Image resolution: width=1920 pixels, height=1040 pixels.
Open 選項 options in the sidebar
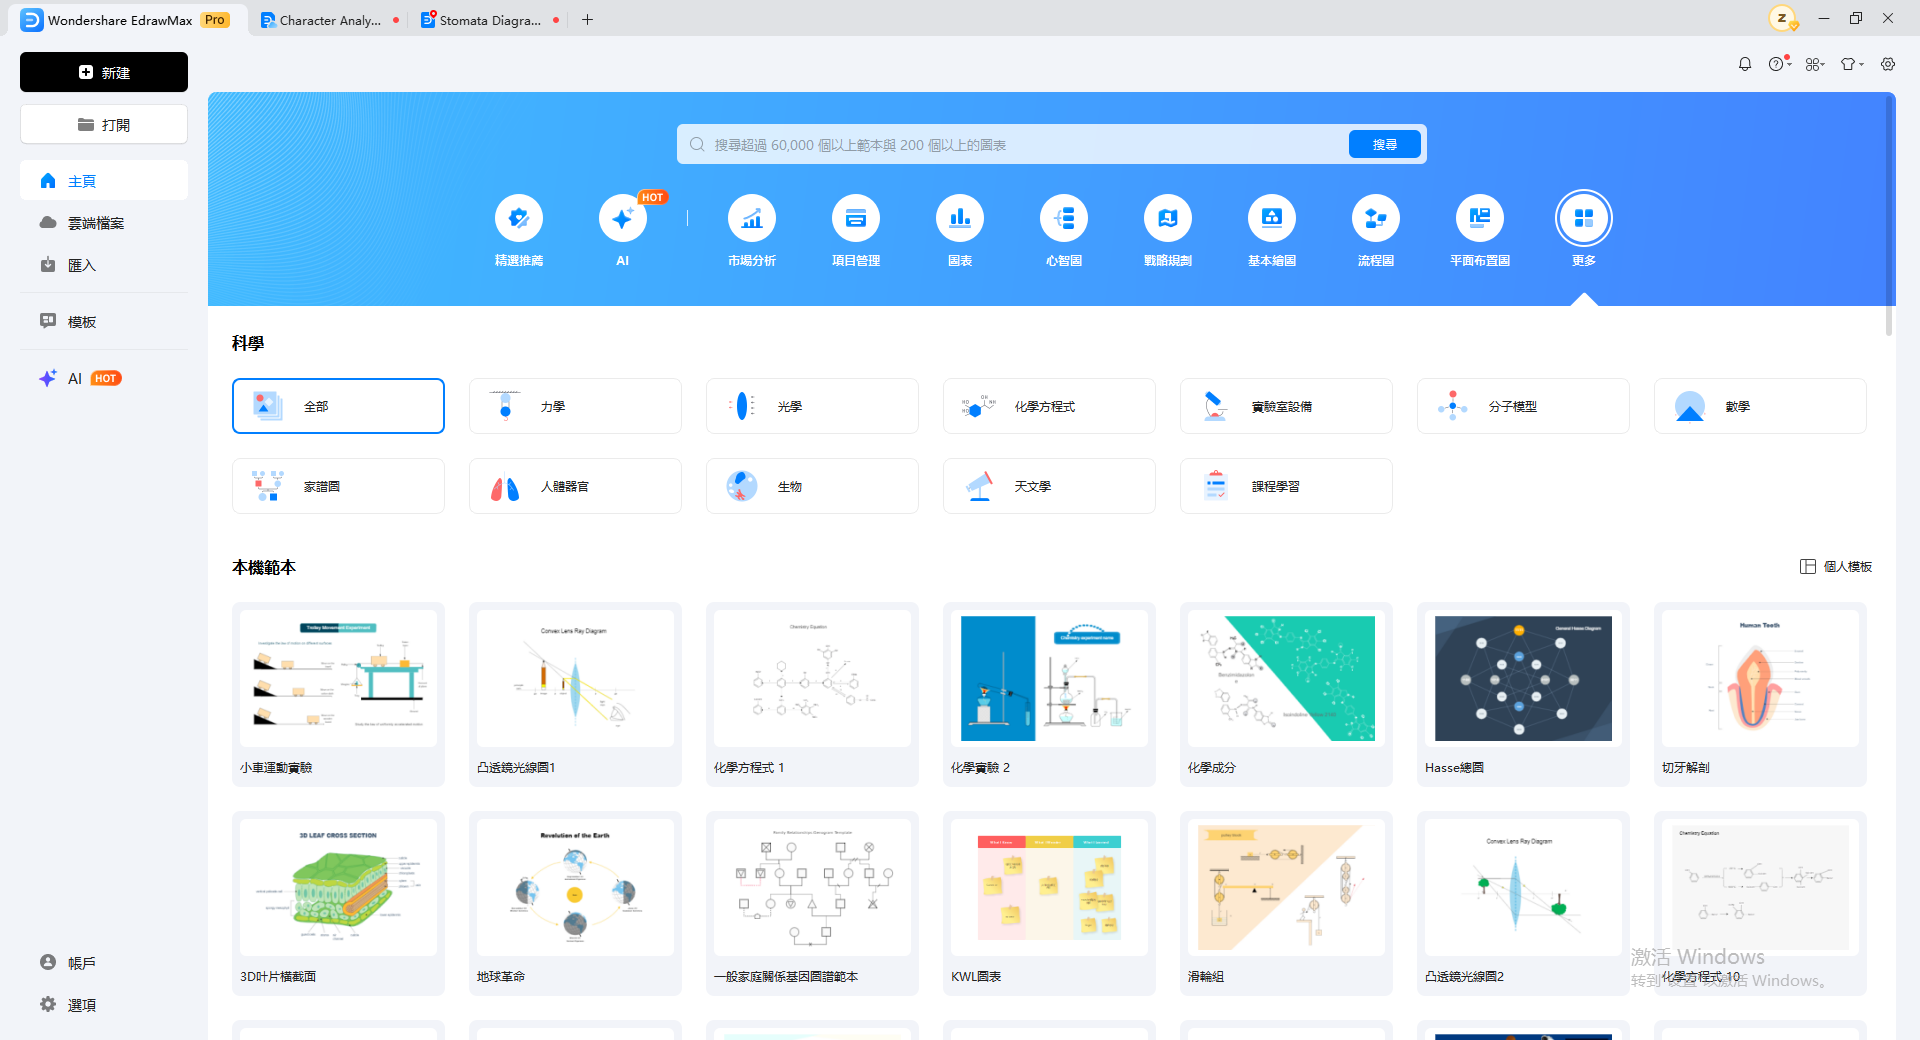click(104, 1005)
